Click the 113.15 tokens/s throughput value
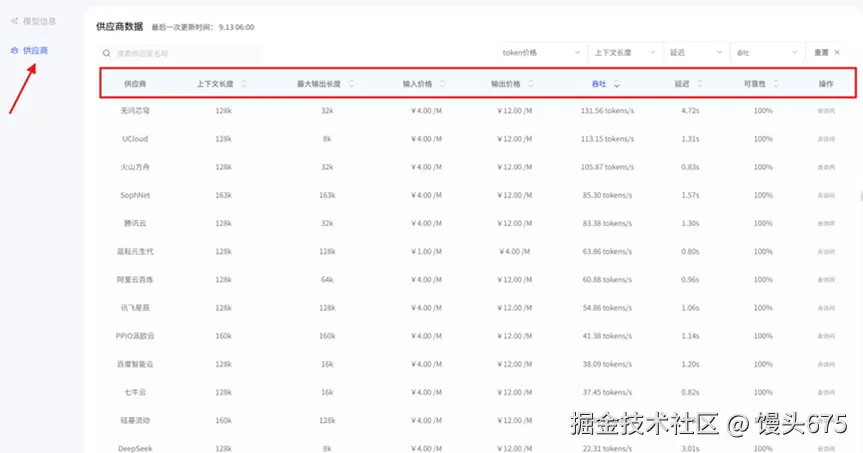Screen dimensions: 863x453 pos(607,139)
